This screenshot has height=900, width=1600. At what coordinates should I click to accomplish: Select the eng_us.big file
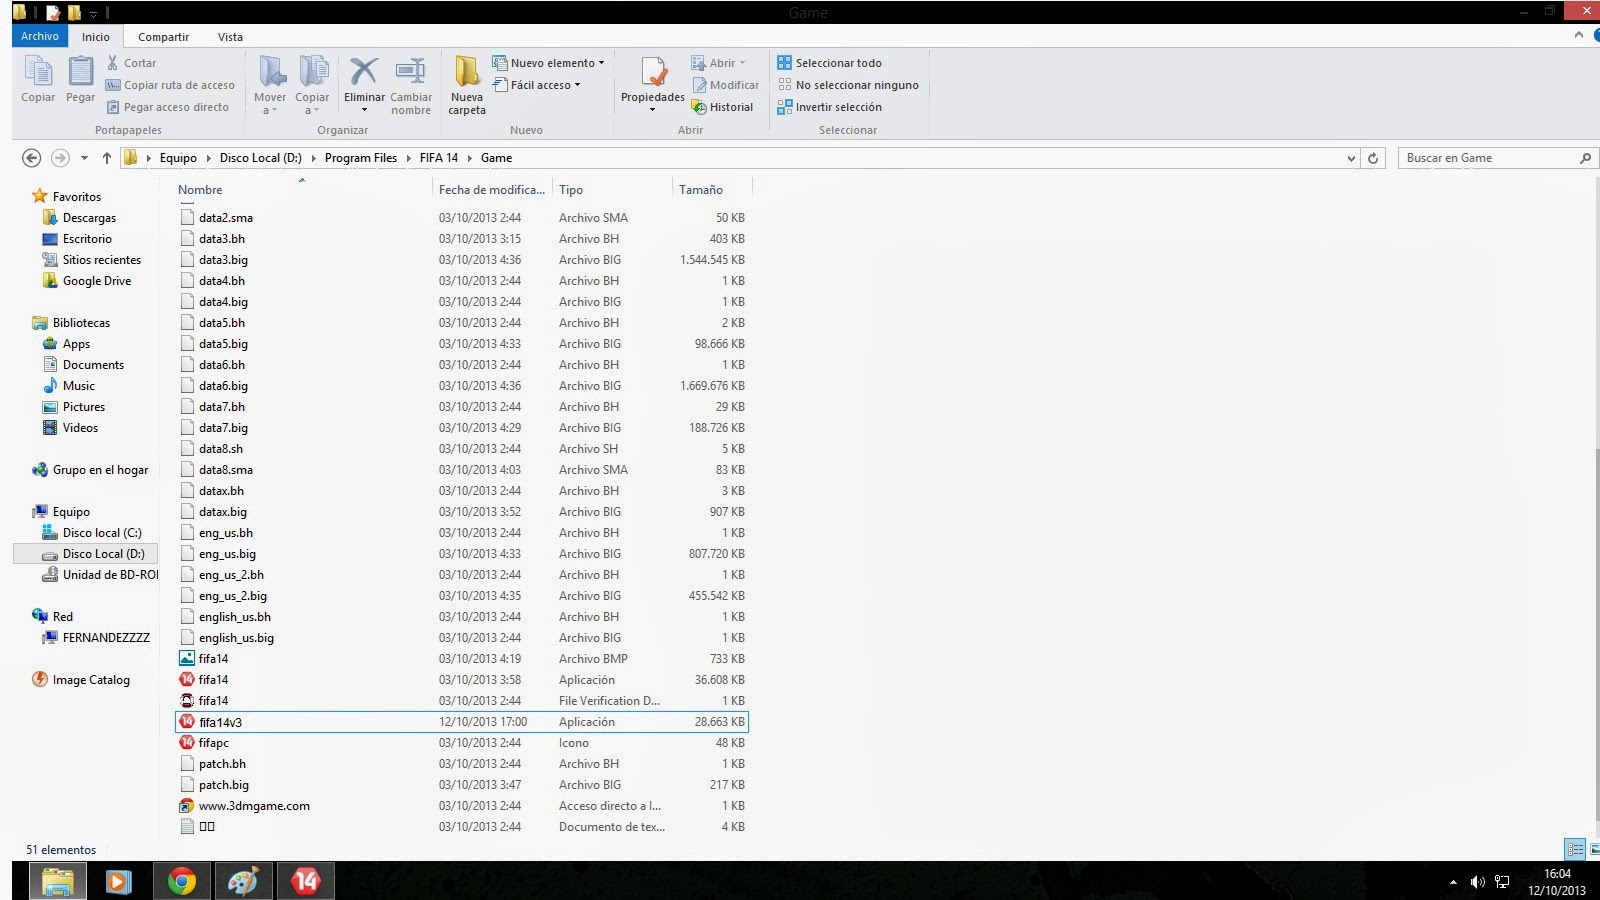[462, 554]
